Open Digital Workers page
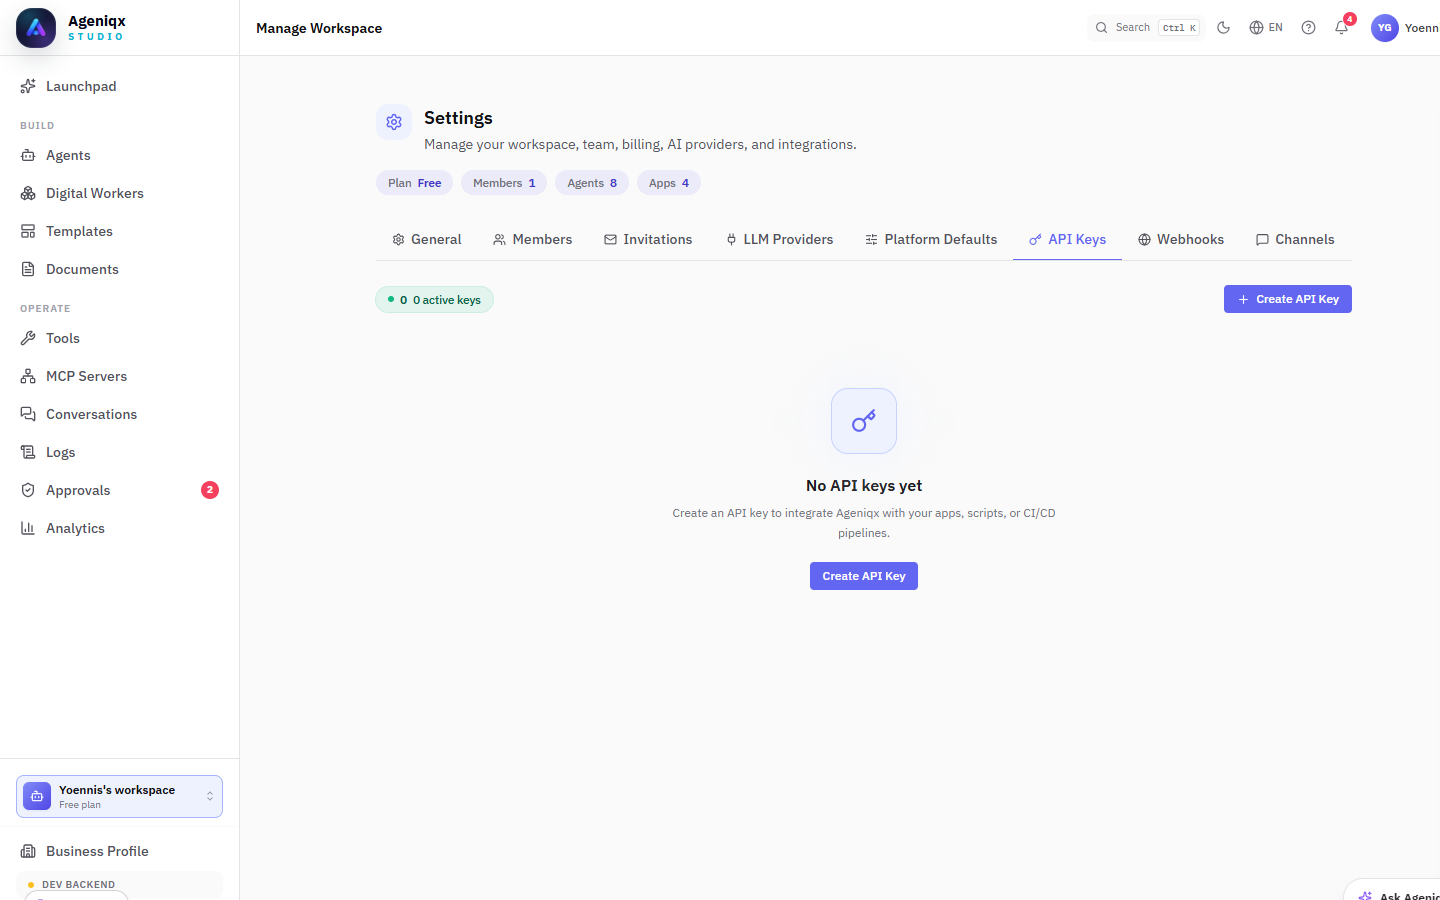 (x=120, y=193)
